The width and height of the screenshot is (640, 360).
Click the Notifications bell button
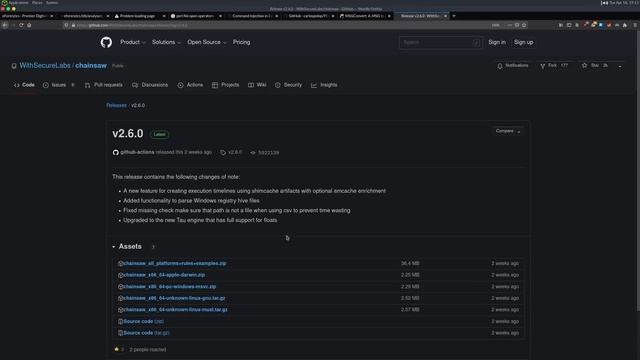tap(513, 65)
